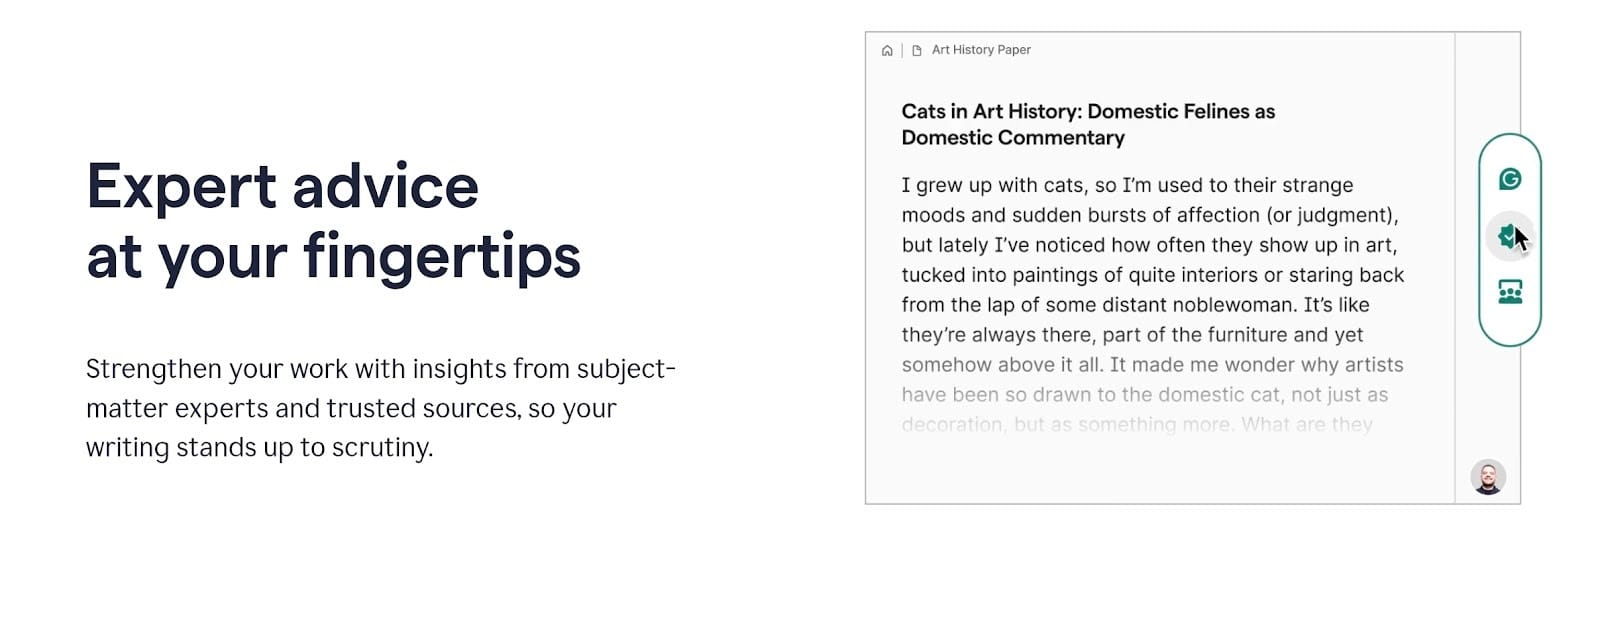Click the "Strengthen your work" description text
The height and width of the screenshot is (619, 1600).
coord(380,369)
